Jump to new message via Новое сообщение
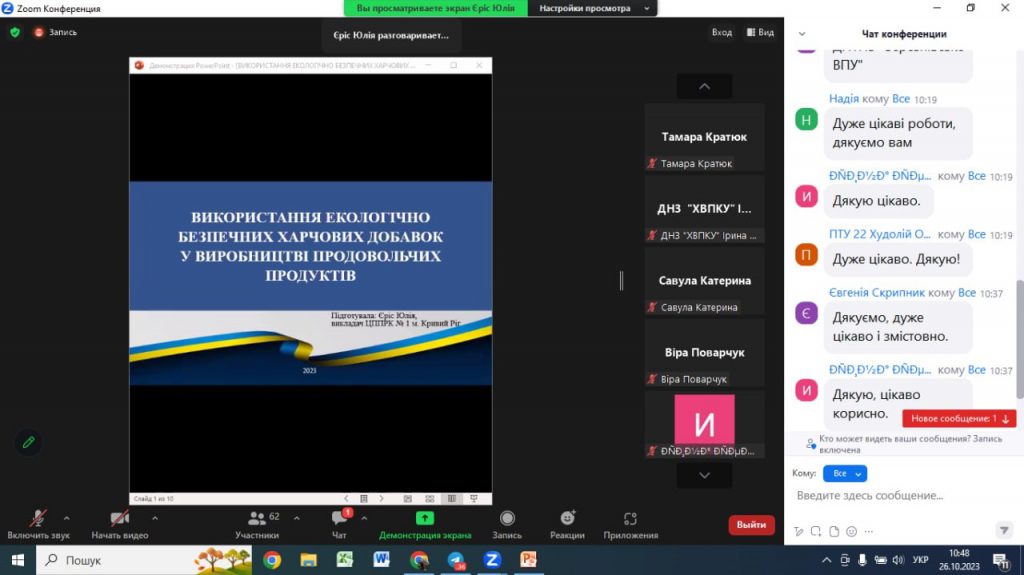Viewport: 1024px width, 575px height. [959, 419]
